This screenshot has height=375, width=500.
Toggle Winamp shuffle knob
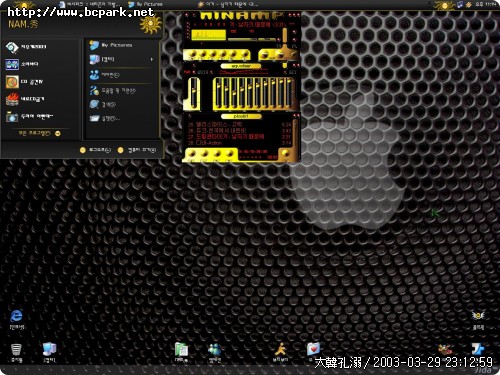coord(265,55)
